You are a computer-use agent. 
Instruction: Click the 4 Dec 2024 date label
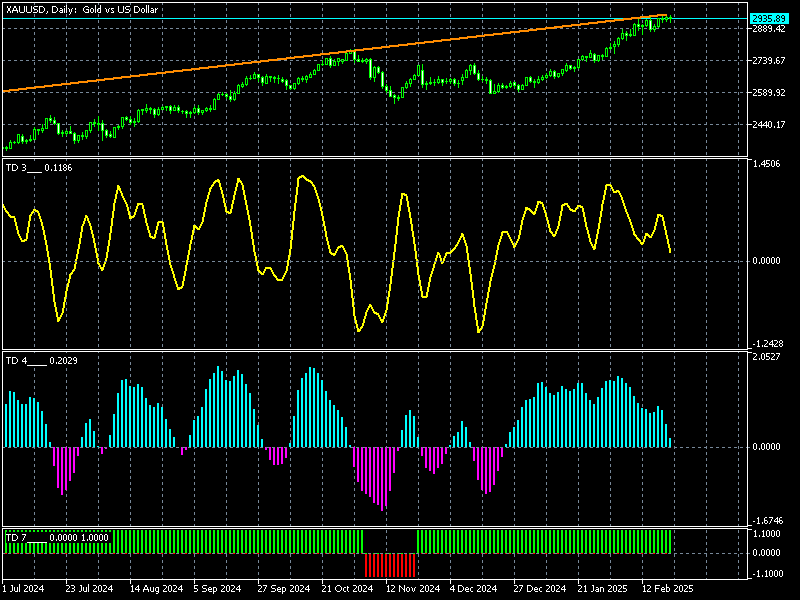[473, 589]
